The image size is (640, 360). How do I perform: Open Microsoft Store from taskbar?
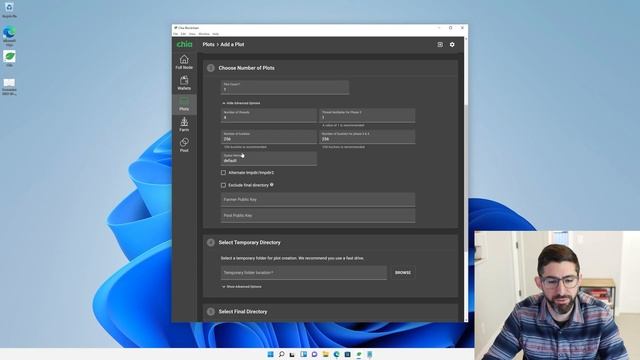point(347,354)
